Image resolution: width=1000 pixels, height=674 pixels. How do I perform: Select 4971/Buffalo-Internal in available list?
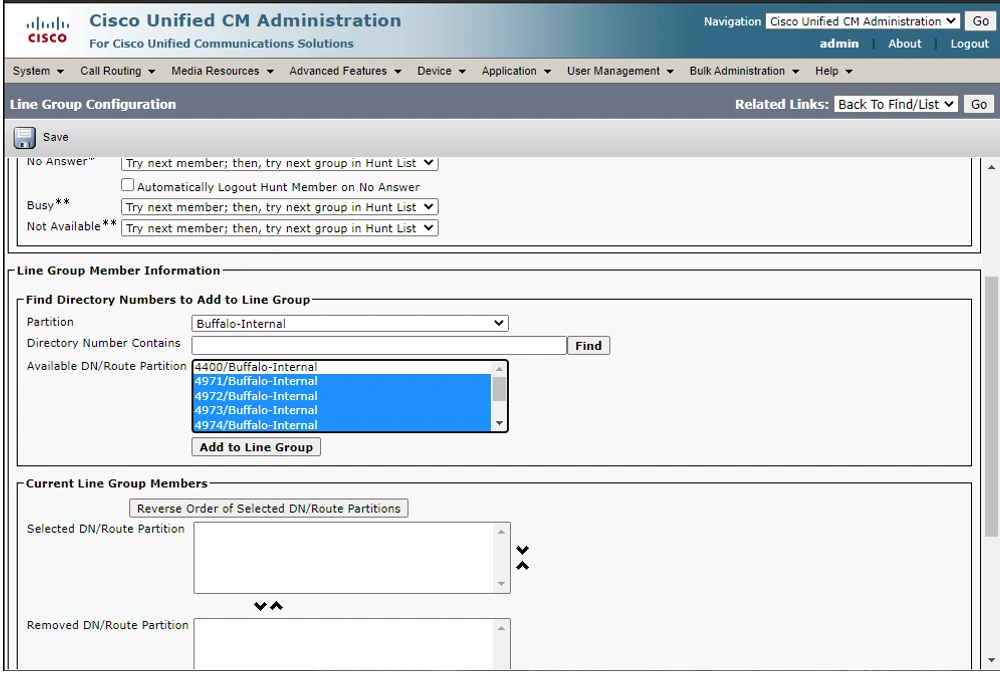(342, 381)
